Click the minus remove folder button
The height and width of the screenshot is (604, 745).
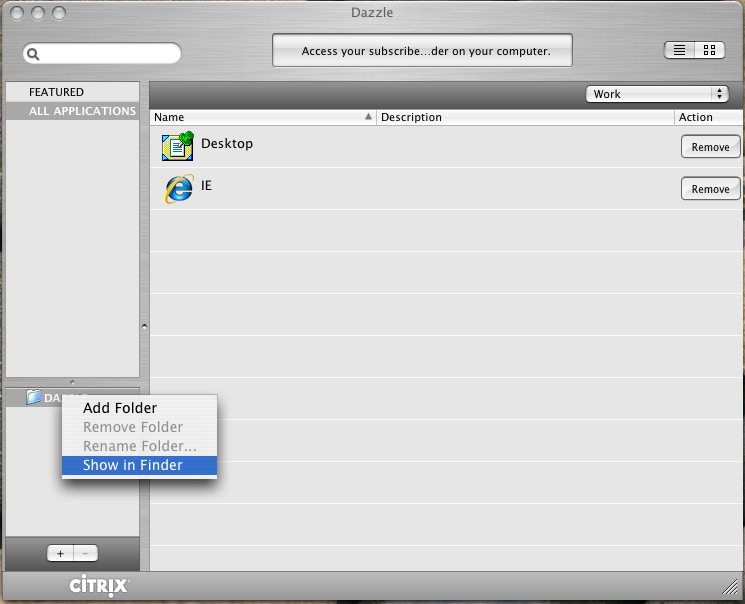point(85,553)
